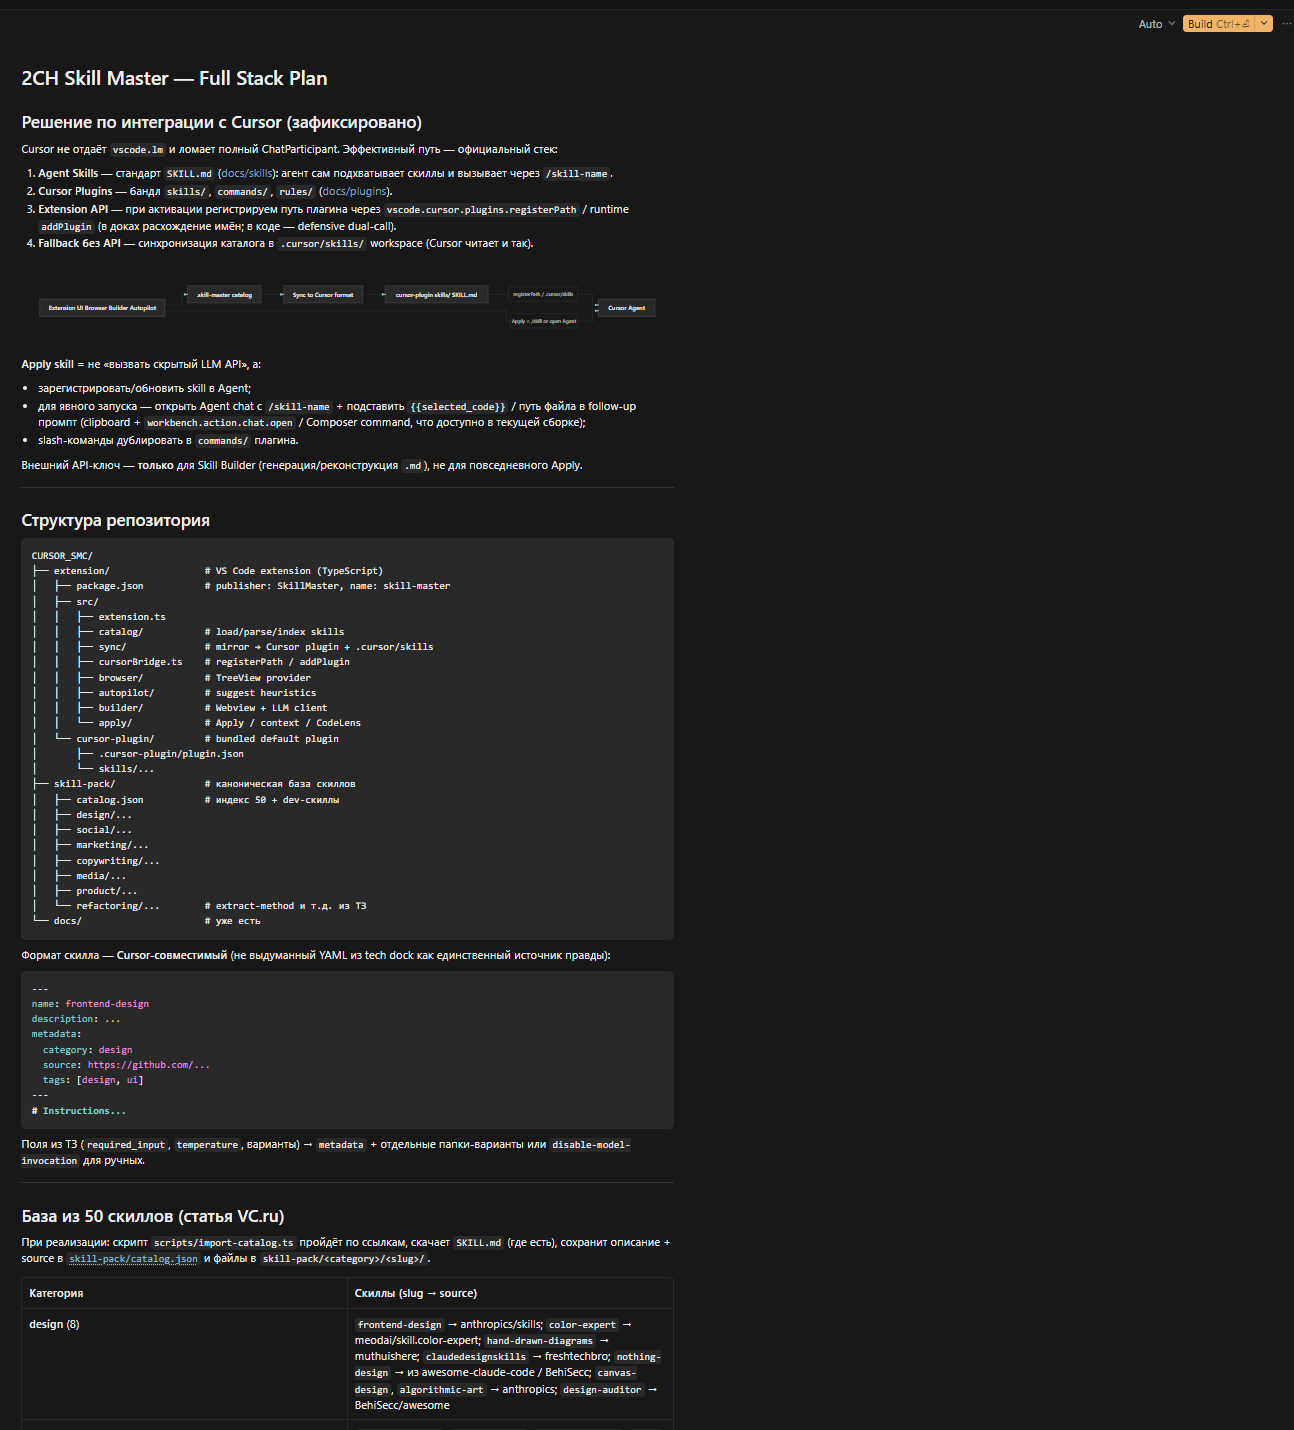Click the '{{selected_code}}' inline code
The image size is (1294, 1430).
tap(458, 407)
